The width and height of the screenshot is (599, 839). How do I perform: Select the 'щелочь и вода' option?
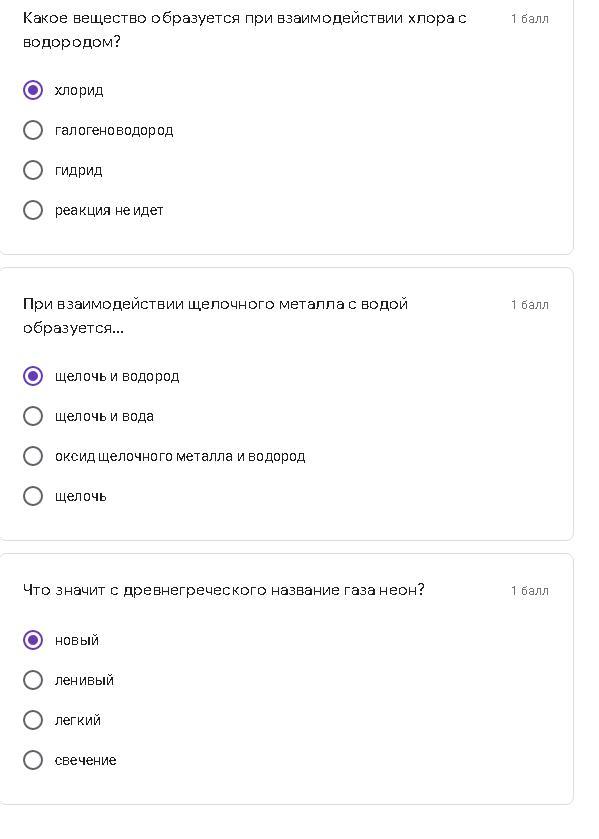tap(33, 416)
